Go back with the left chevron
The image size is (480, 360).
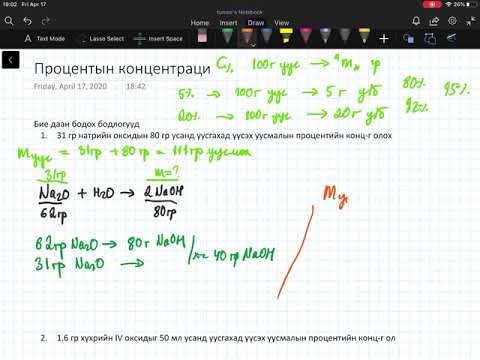10,60
